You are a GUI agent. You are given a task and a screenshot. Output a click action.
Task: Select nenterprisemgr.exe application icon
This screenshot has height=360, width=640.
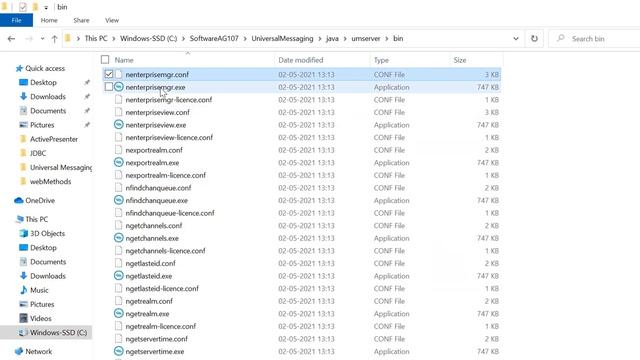[118, 87]
